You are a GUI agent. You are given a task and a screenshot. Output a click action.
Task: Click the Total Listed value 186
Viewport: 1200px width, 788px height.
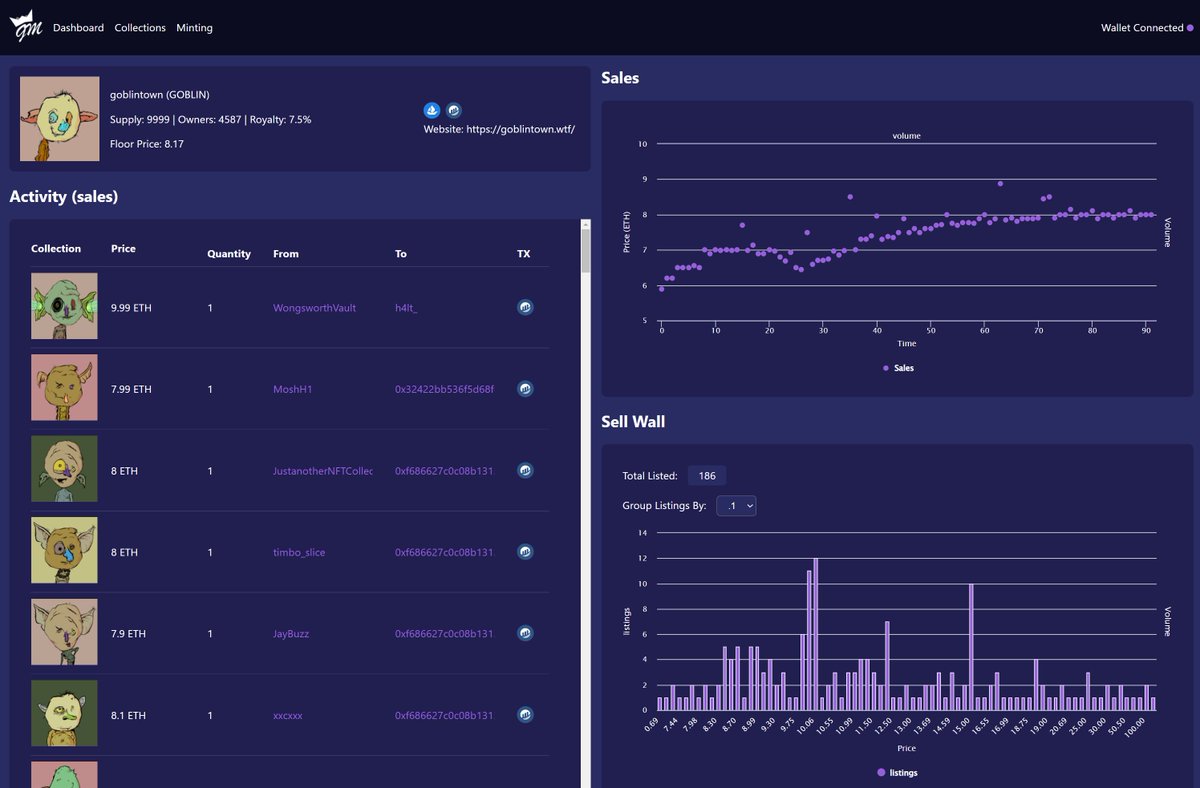click(x=707, y=476)
